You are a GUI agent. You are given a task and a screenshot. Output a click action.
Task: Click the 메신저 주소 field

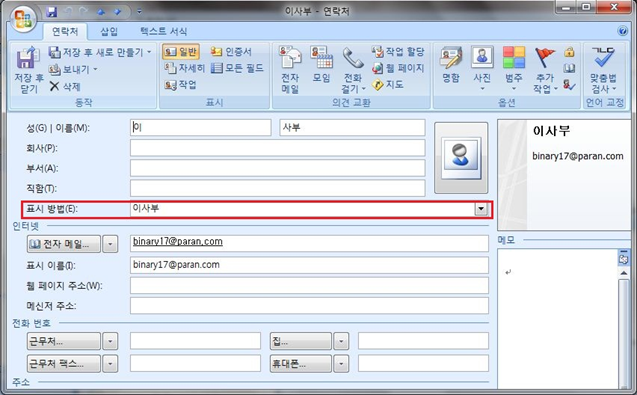click(x=309, y=306)
